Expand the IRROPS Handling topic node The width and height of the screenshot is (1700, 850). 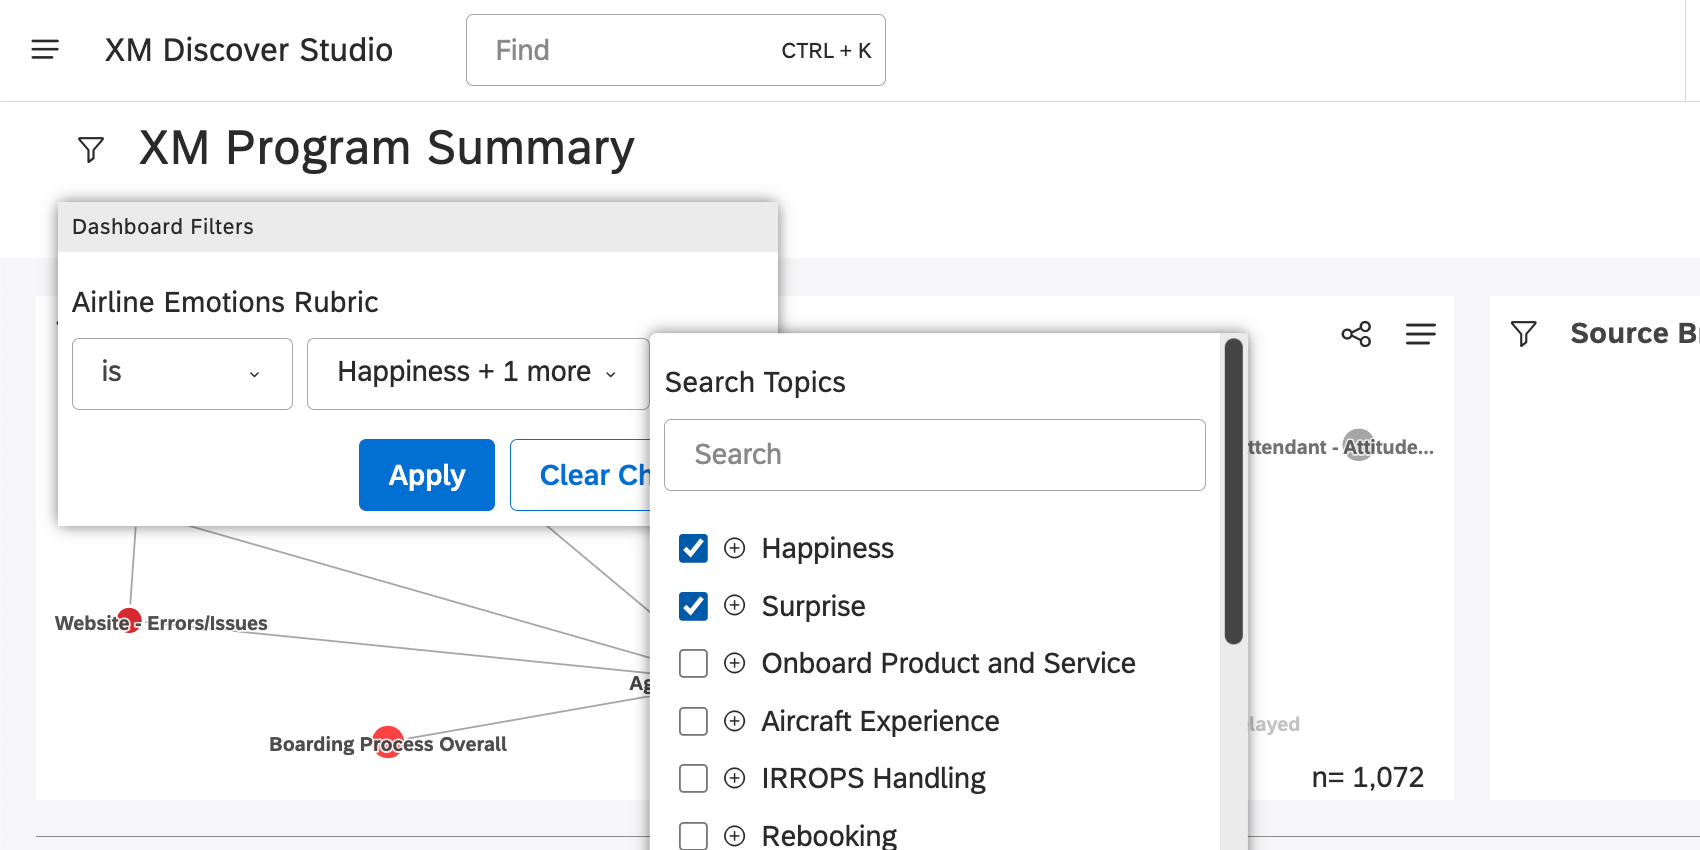point(735,778)
